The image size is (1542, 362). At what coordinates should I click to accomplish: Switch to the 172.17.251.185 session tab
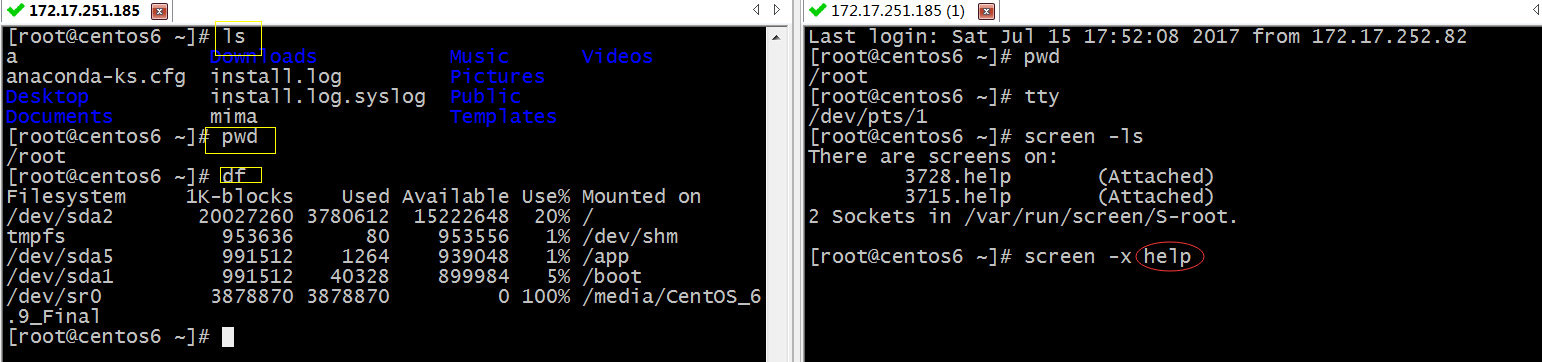(85, 11)
